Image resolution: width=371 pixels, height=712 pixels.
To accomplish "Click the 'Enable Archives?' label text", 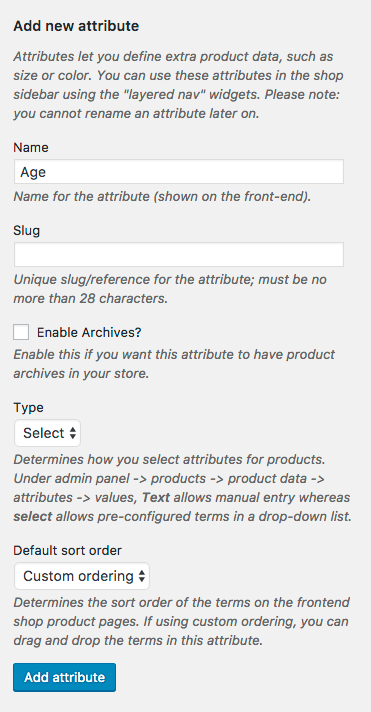I will pos(89,332).
